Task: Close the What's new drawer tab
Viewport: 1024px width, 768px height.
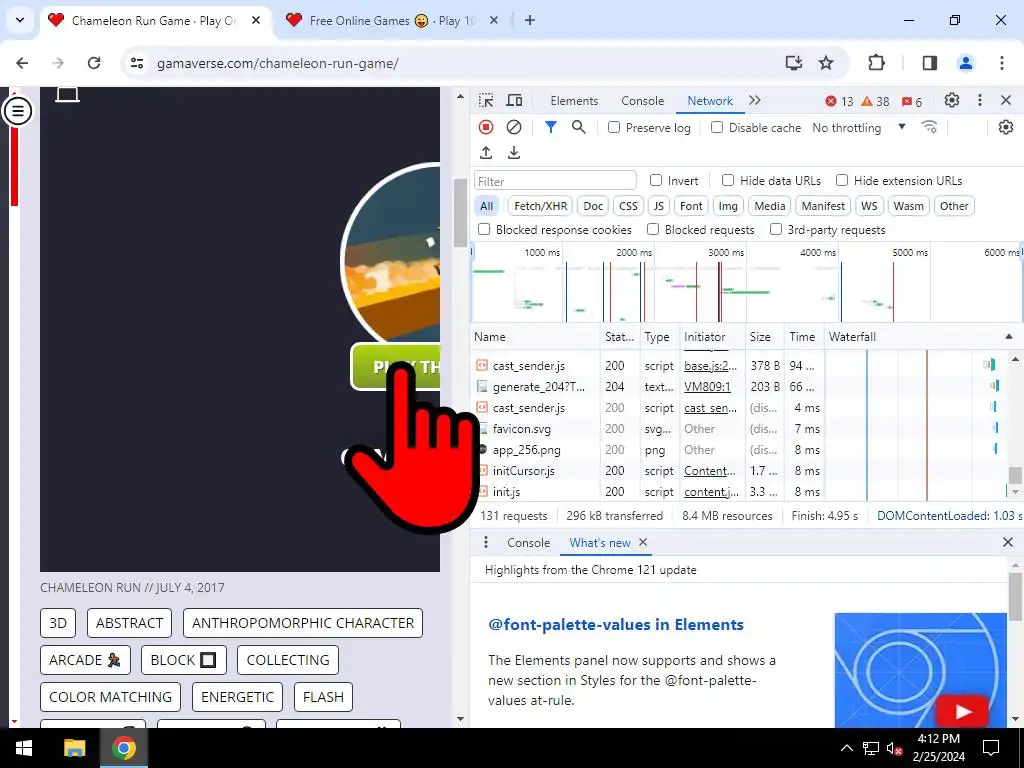Action: [643, 543]
